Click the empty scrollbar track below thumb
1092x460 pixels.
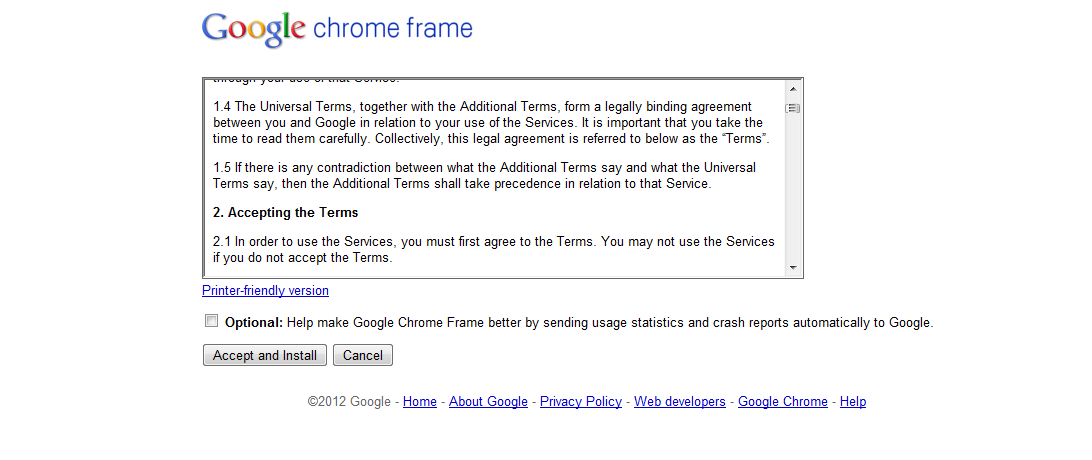point(793,190)
